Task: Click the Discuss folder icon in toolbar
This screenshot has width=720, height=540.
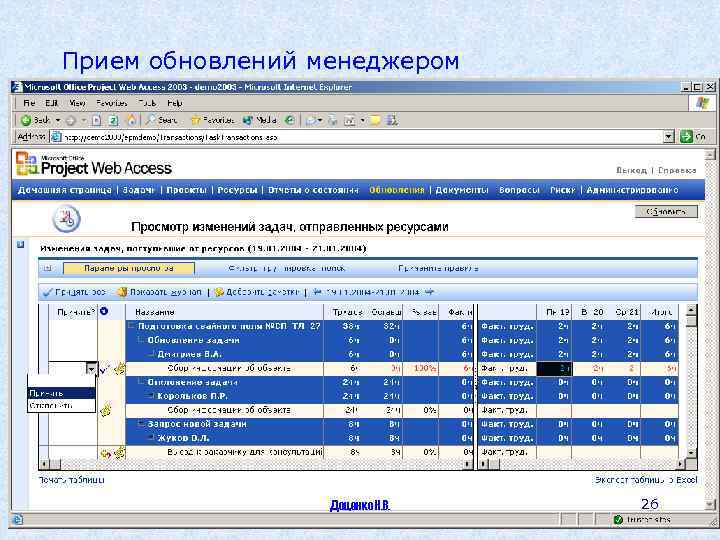Action: (x=376, y=121)
